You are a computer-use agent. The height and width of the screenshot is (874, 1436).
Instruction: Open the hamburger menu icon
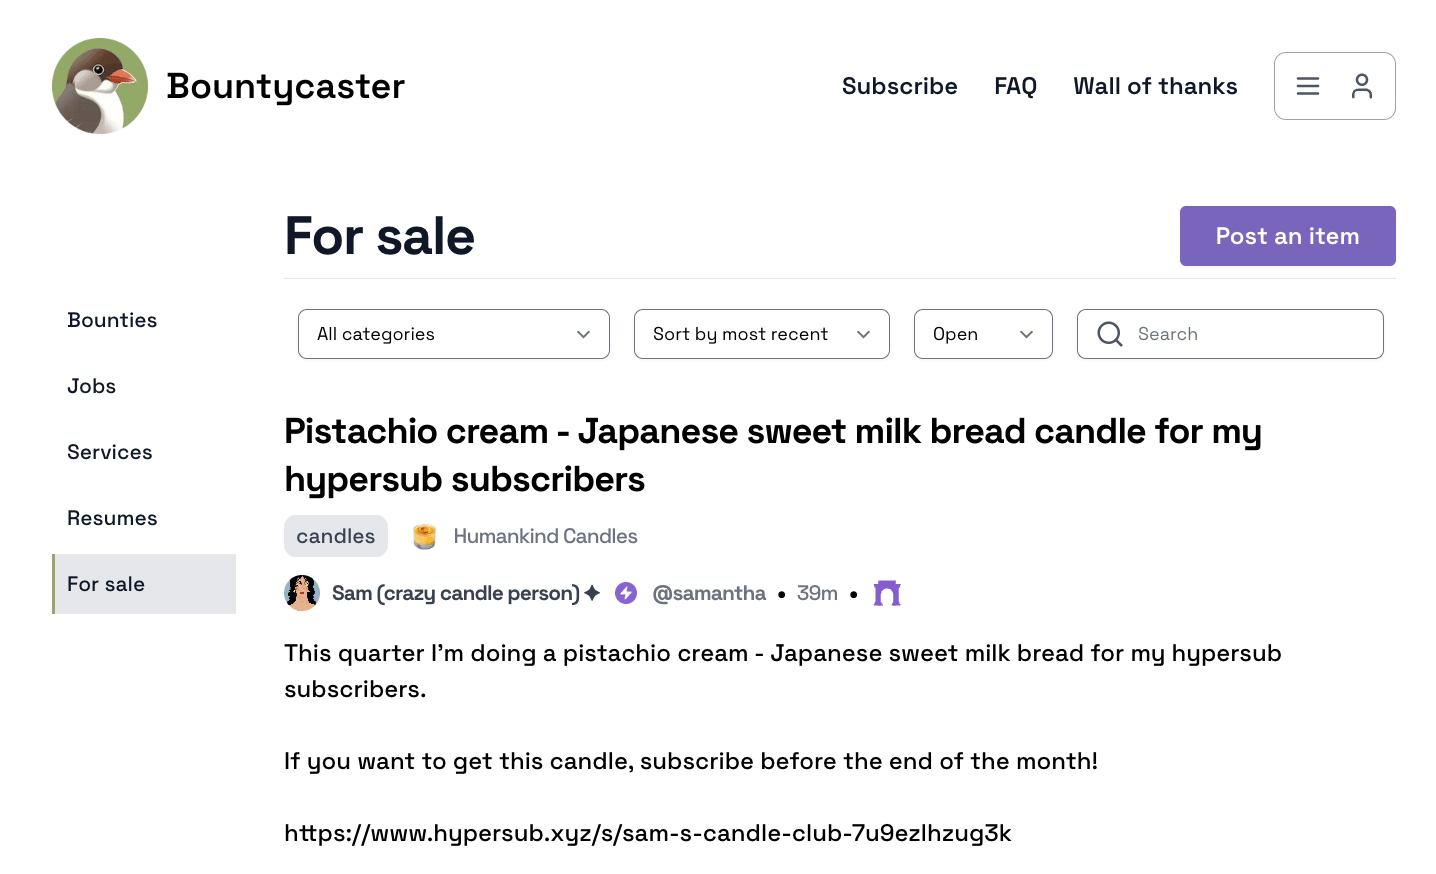(1308, 86)
